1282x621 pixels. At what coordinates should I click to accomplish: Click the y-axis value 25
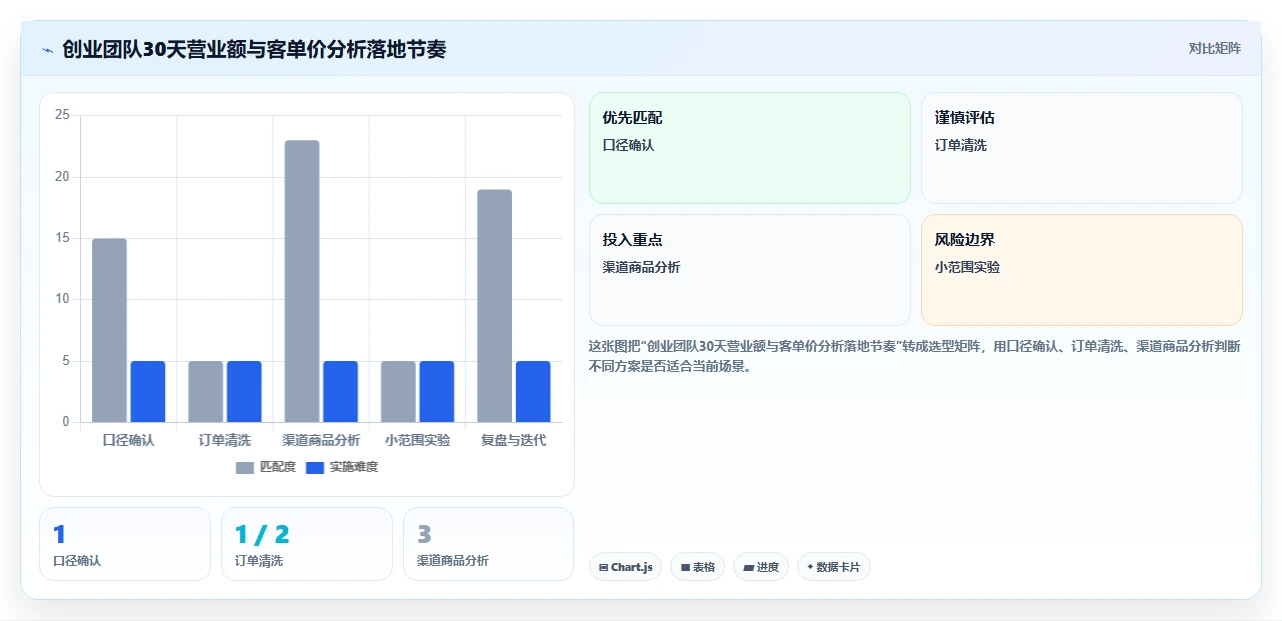(x=62, y=115)
